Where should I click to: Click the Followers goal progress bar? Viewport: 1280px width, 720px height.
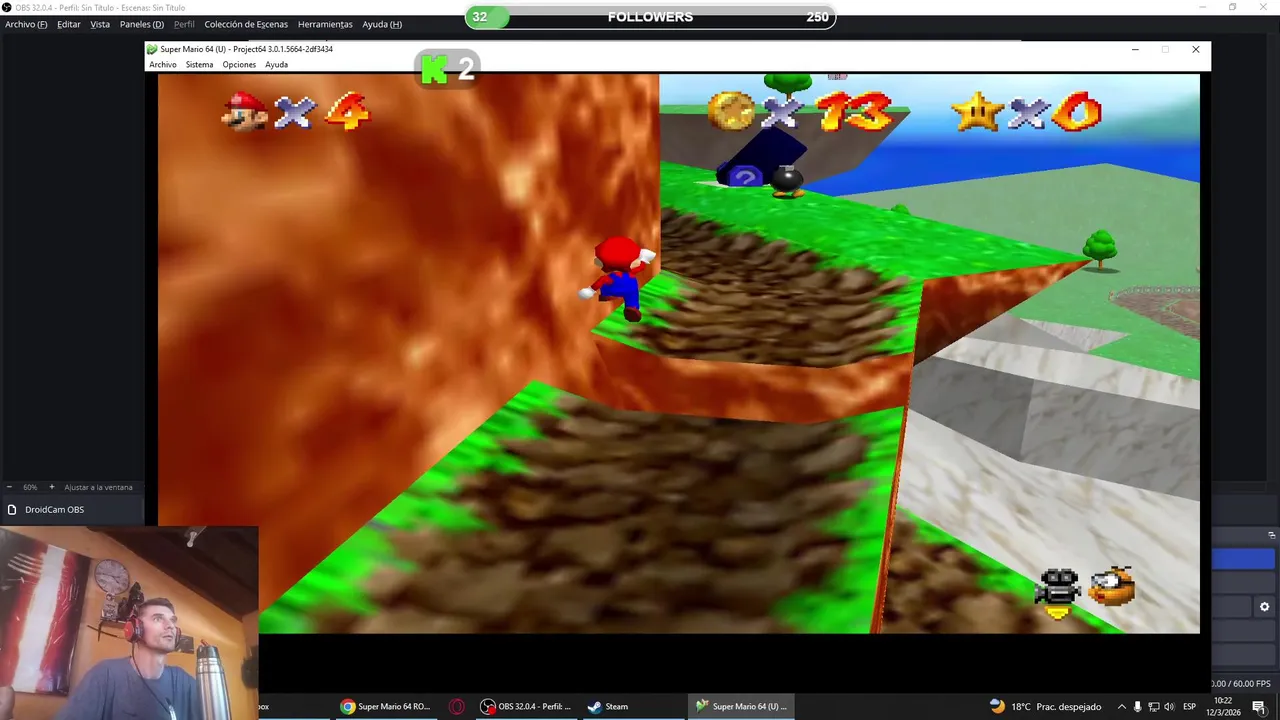pos(650,17)
